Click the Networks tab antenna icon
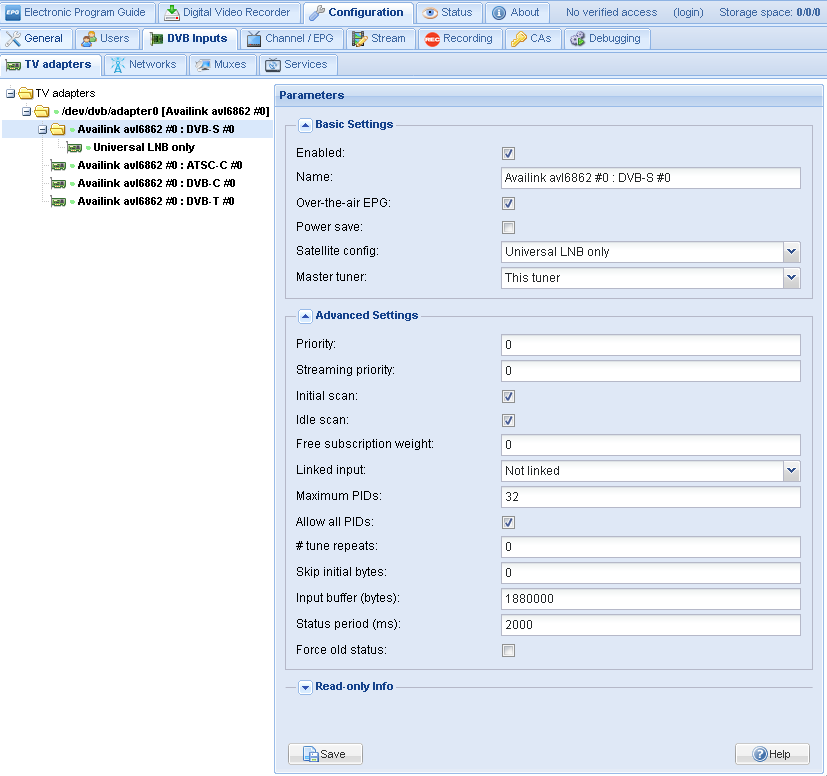This screenshot has height=776, width=827. (x=117, y=65)
